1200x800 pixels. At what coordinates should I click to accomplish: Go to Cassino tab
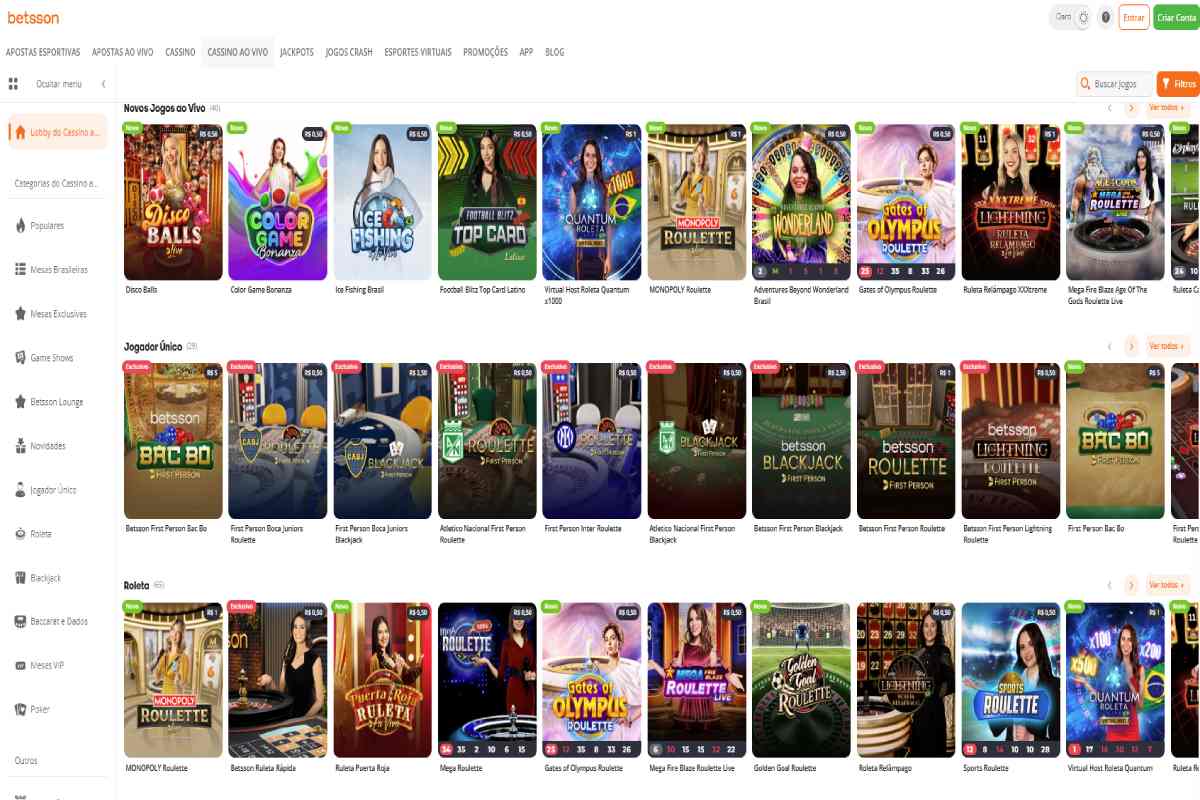pos(180,52)
